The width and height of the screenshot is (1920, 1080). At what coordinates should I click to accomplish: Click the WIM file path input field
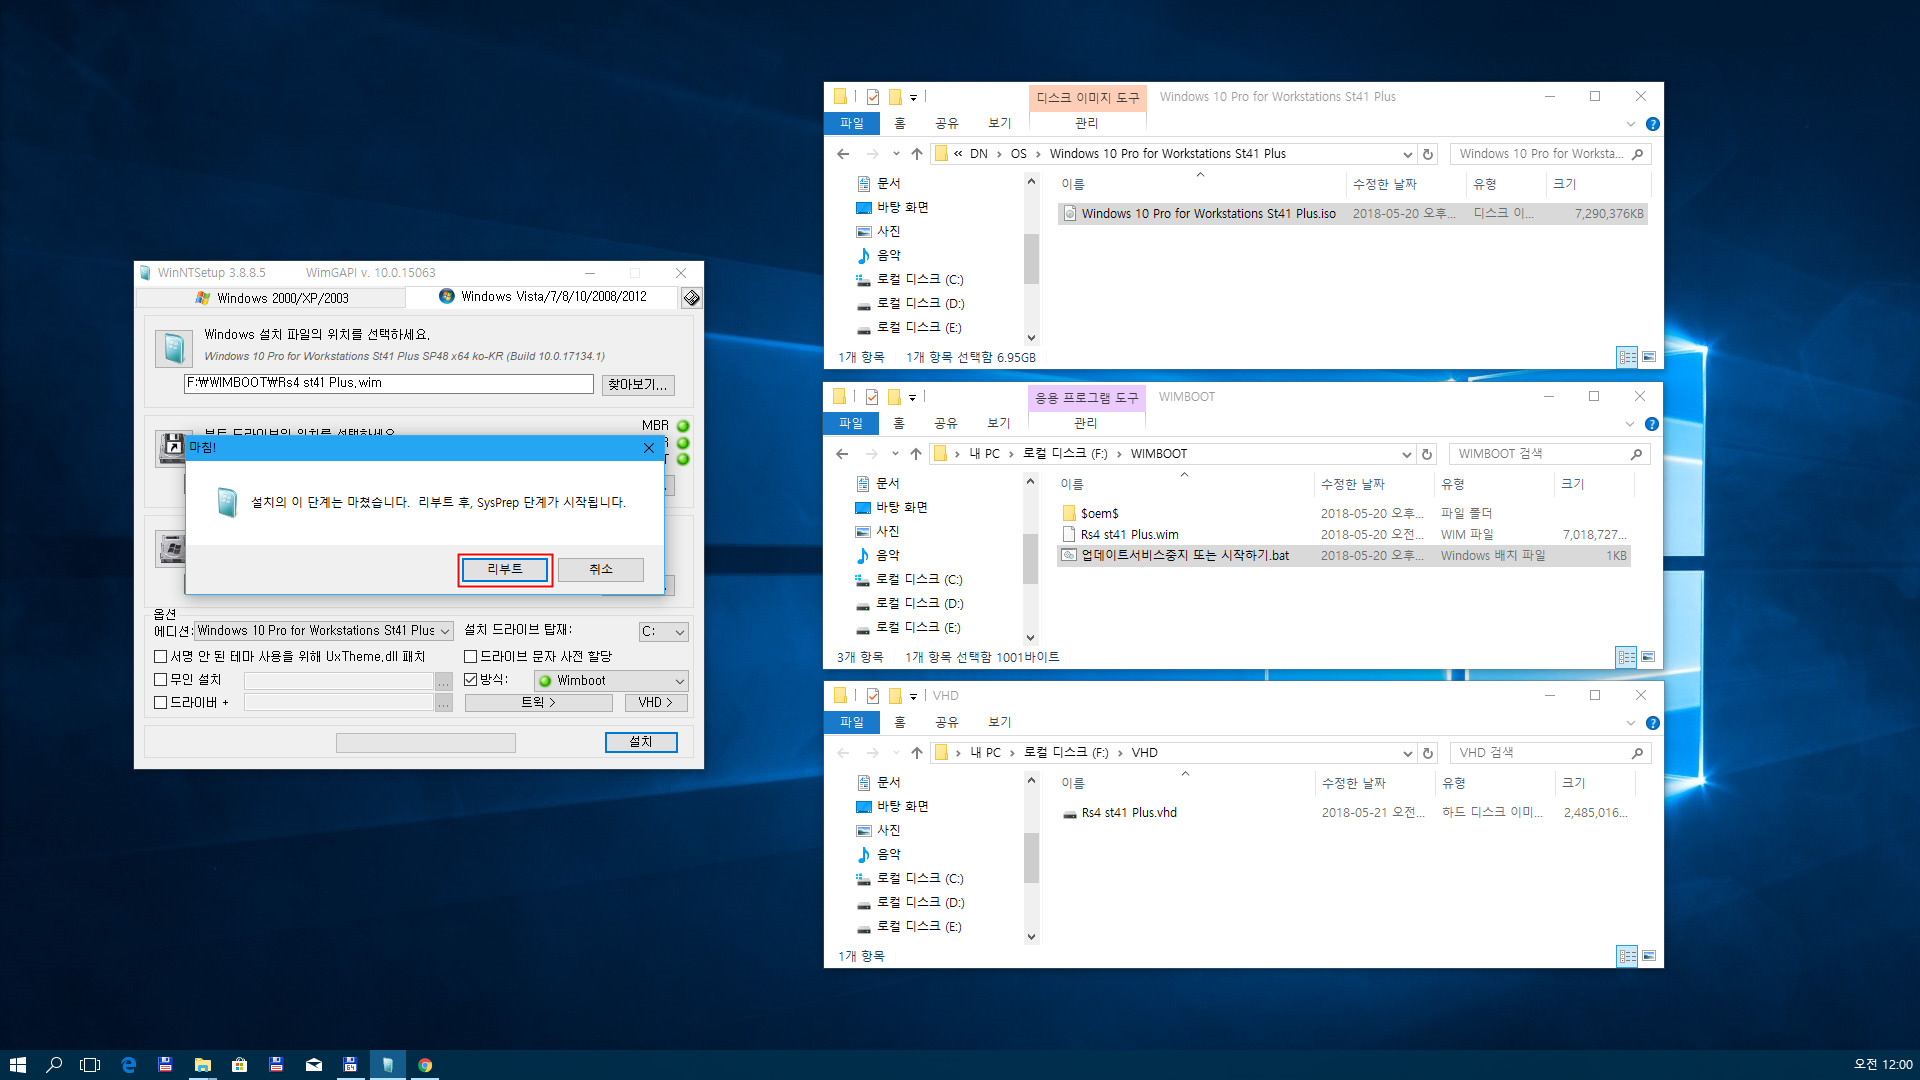389,383
